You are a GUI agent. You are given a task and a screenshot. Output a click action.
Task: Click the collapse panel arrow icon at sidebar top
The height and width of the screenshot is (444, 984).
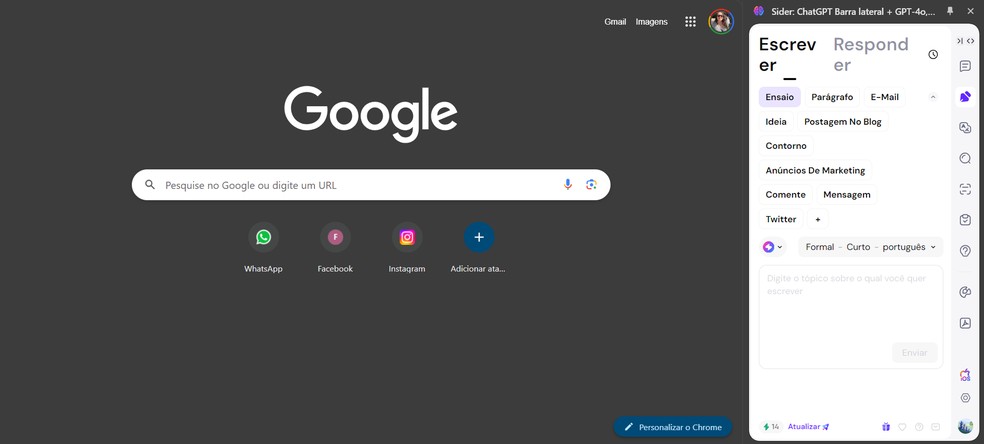[960, 41]
